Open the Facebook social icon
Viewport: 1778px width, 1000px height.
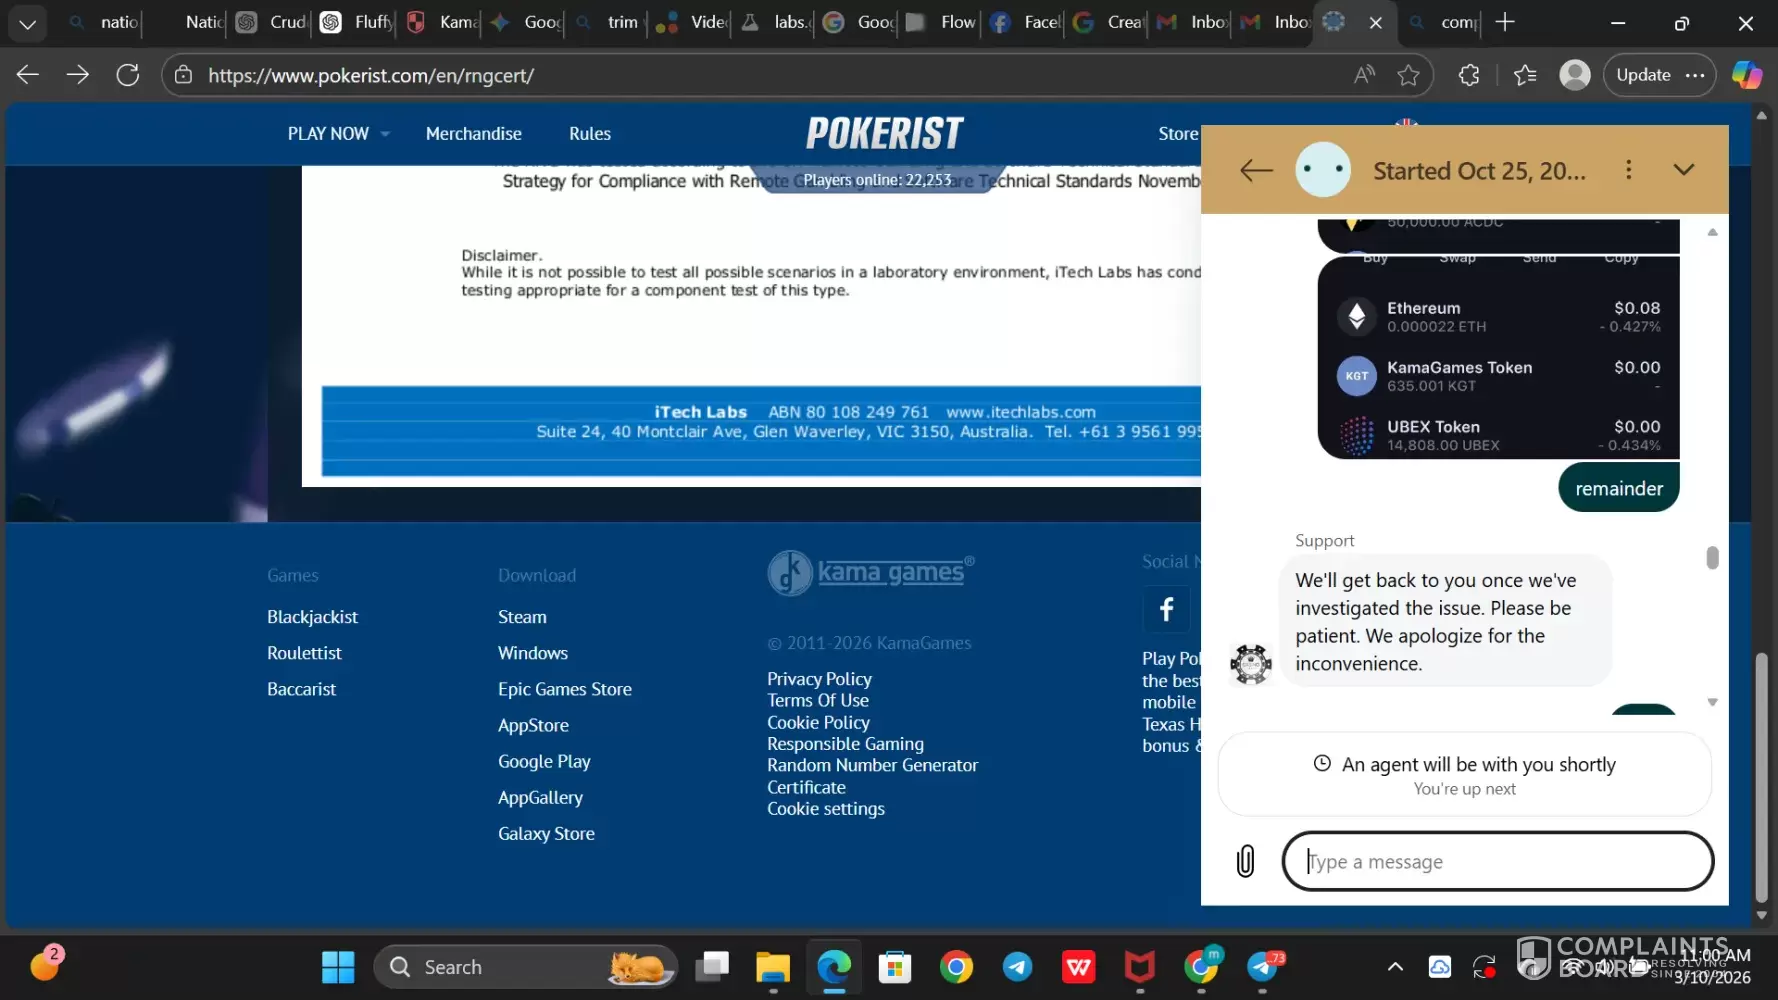pos(1166,609)
